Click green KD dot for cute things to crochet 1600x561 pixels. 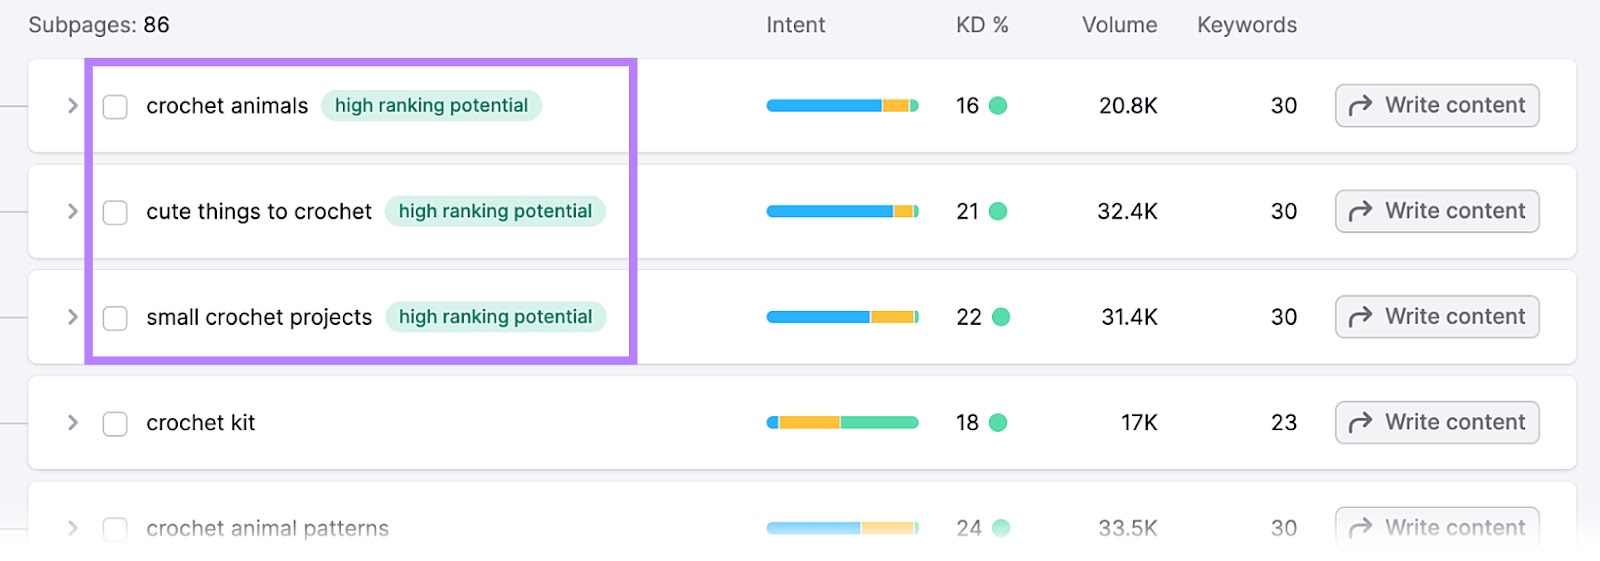[998, 212]
